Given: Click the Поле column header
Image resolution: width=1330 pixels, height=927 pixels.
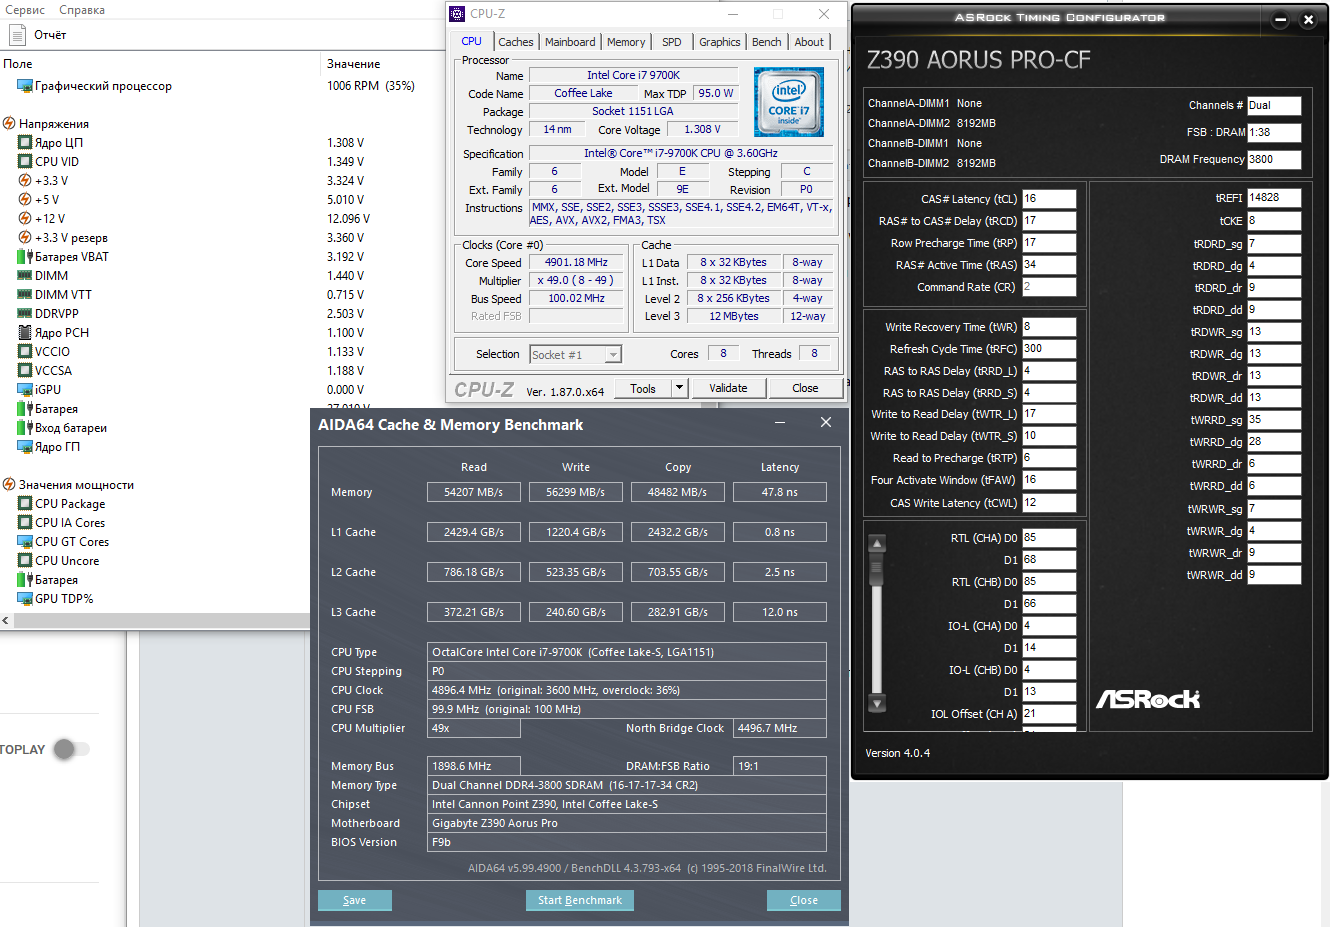Looking at the screenshot, I should (18, 64).
